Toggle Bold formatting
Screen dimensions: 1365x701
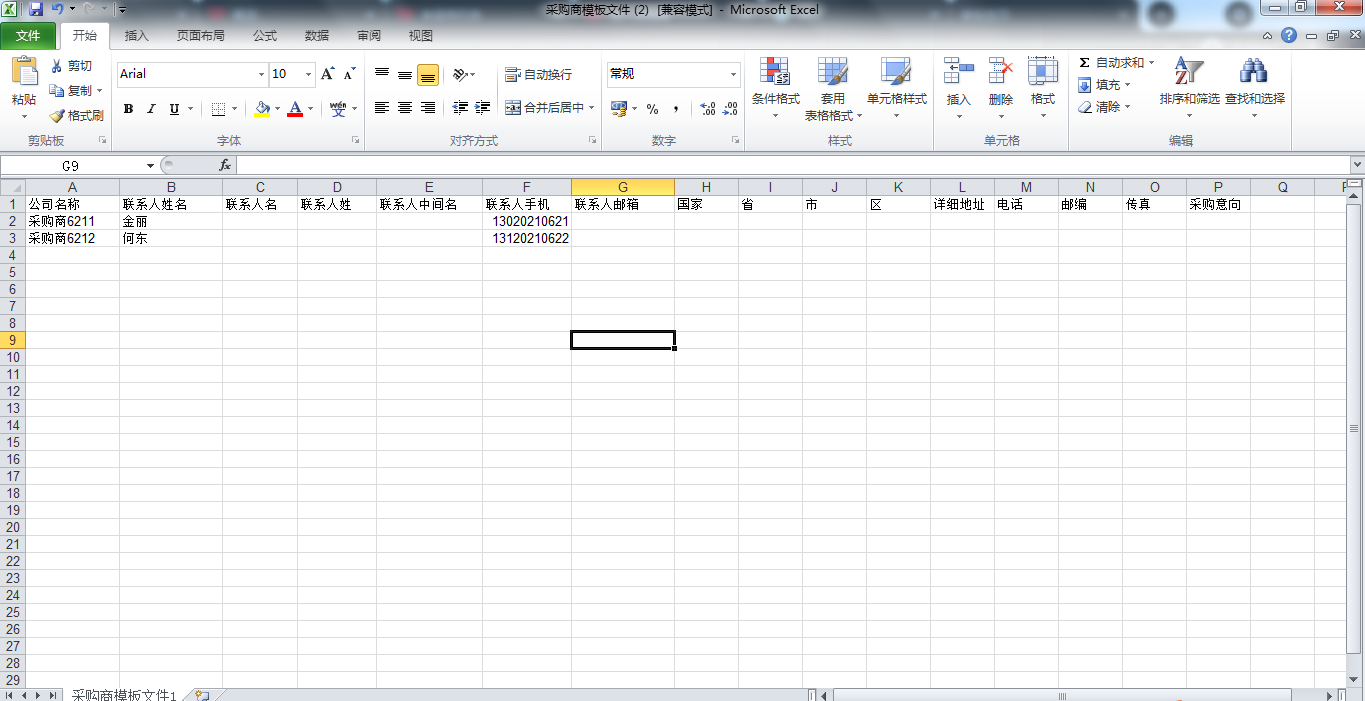[x=128, y=109]
